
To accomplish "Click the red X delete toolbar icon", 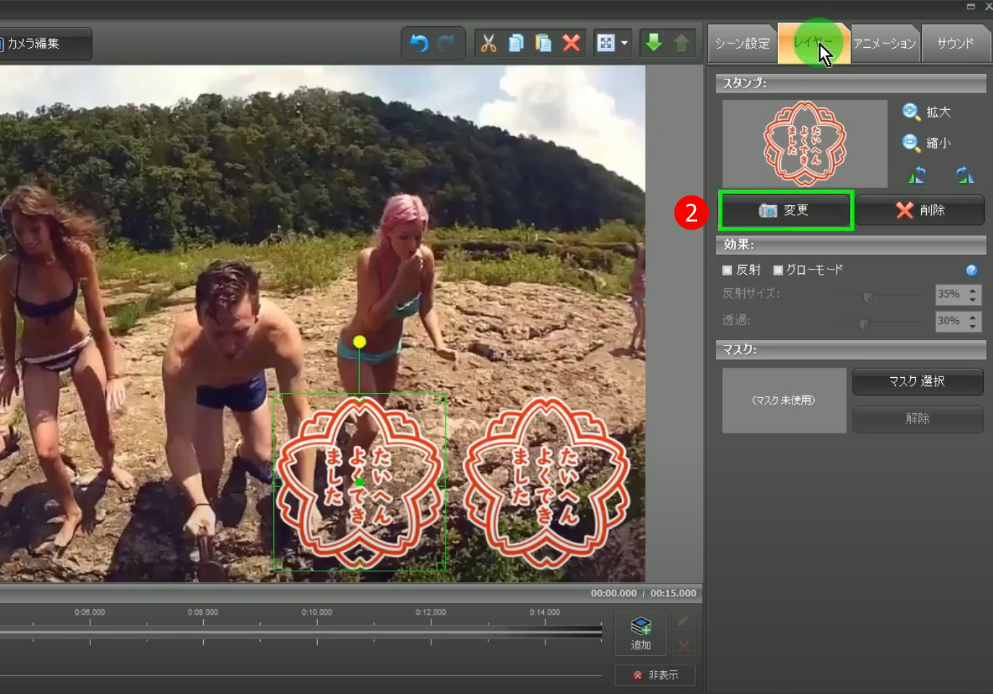I will (x=571, y=43).
